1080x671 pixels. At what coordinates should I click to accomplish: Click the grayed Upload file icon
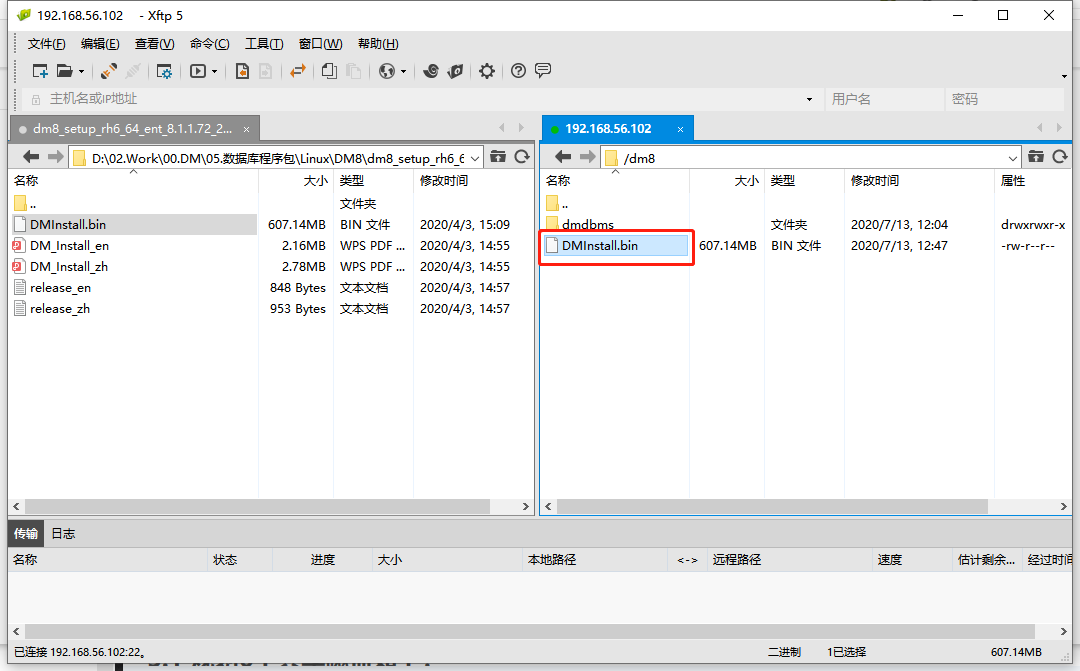(x=265, y=71)
